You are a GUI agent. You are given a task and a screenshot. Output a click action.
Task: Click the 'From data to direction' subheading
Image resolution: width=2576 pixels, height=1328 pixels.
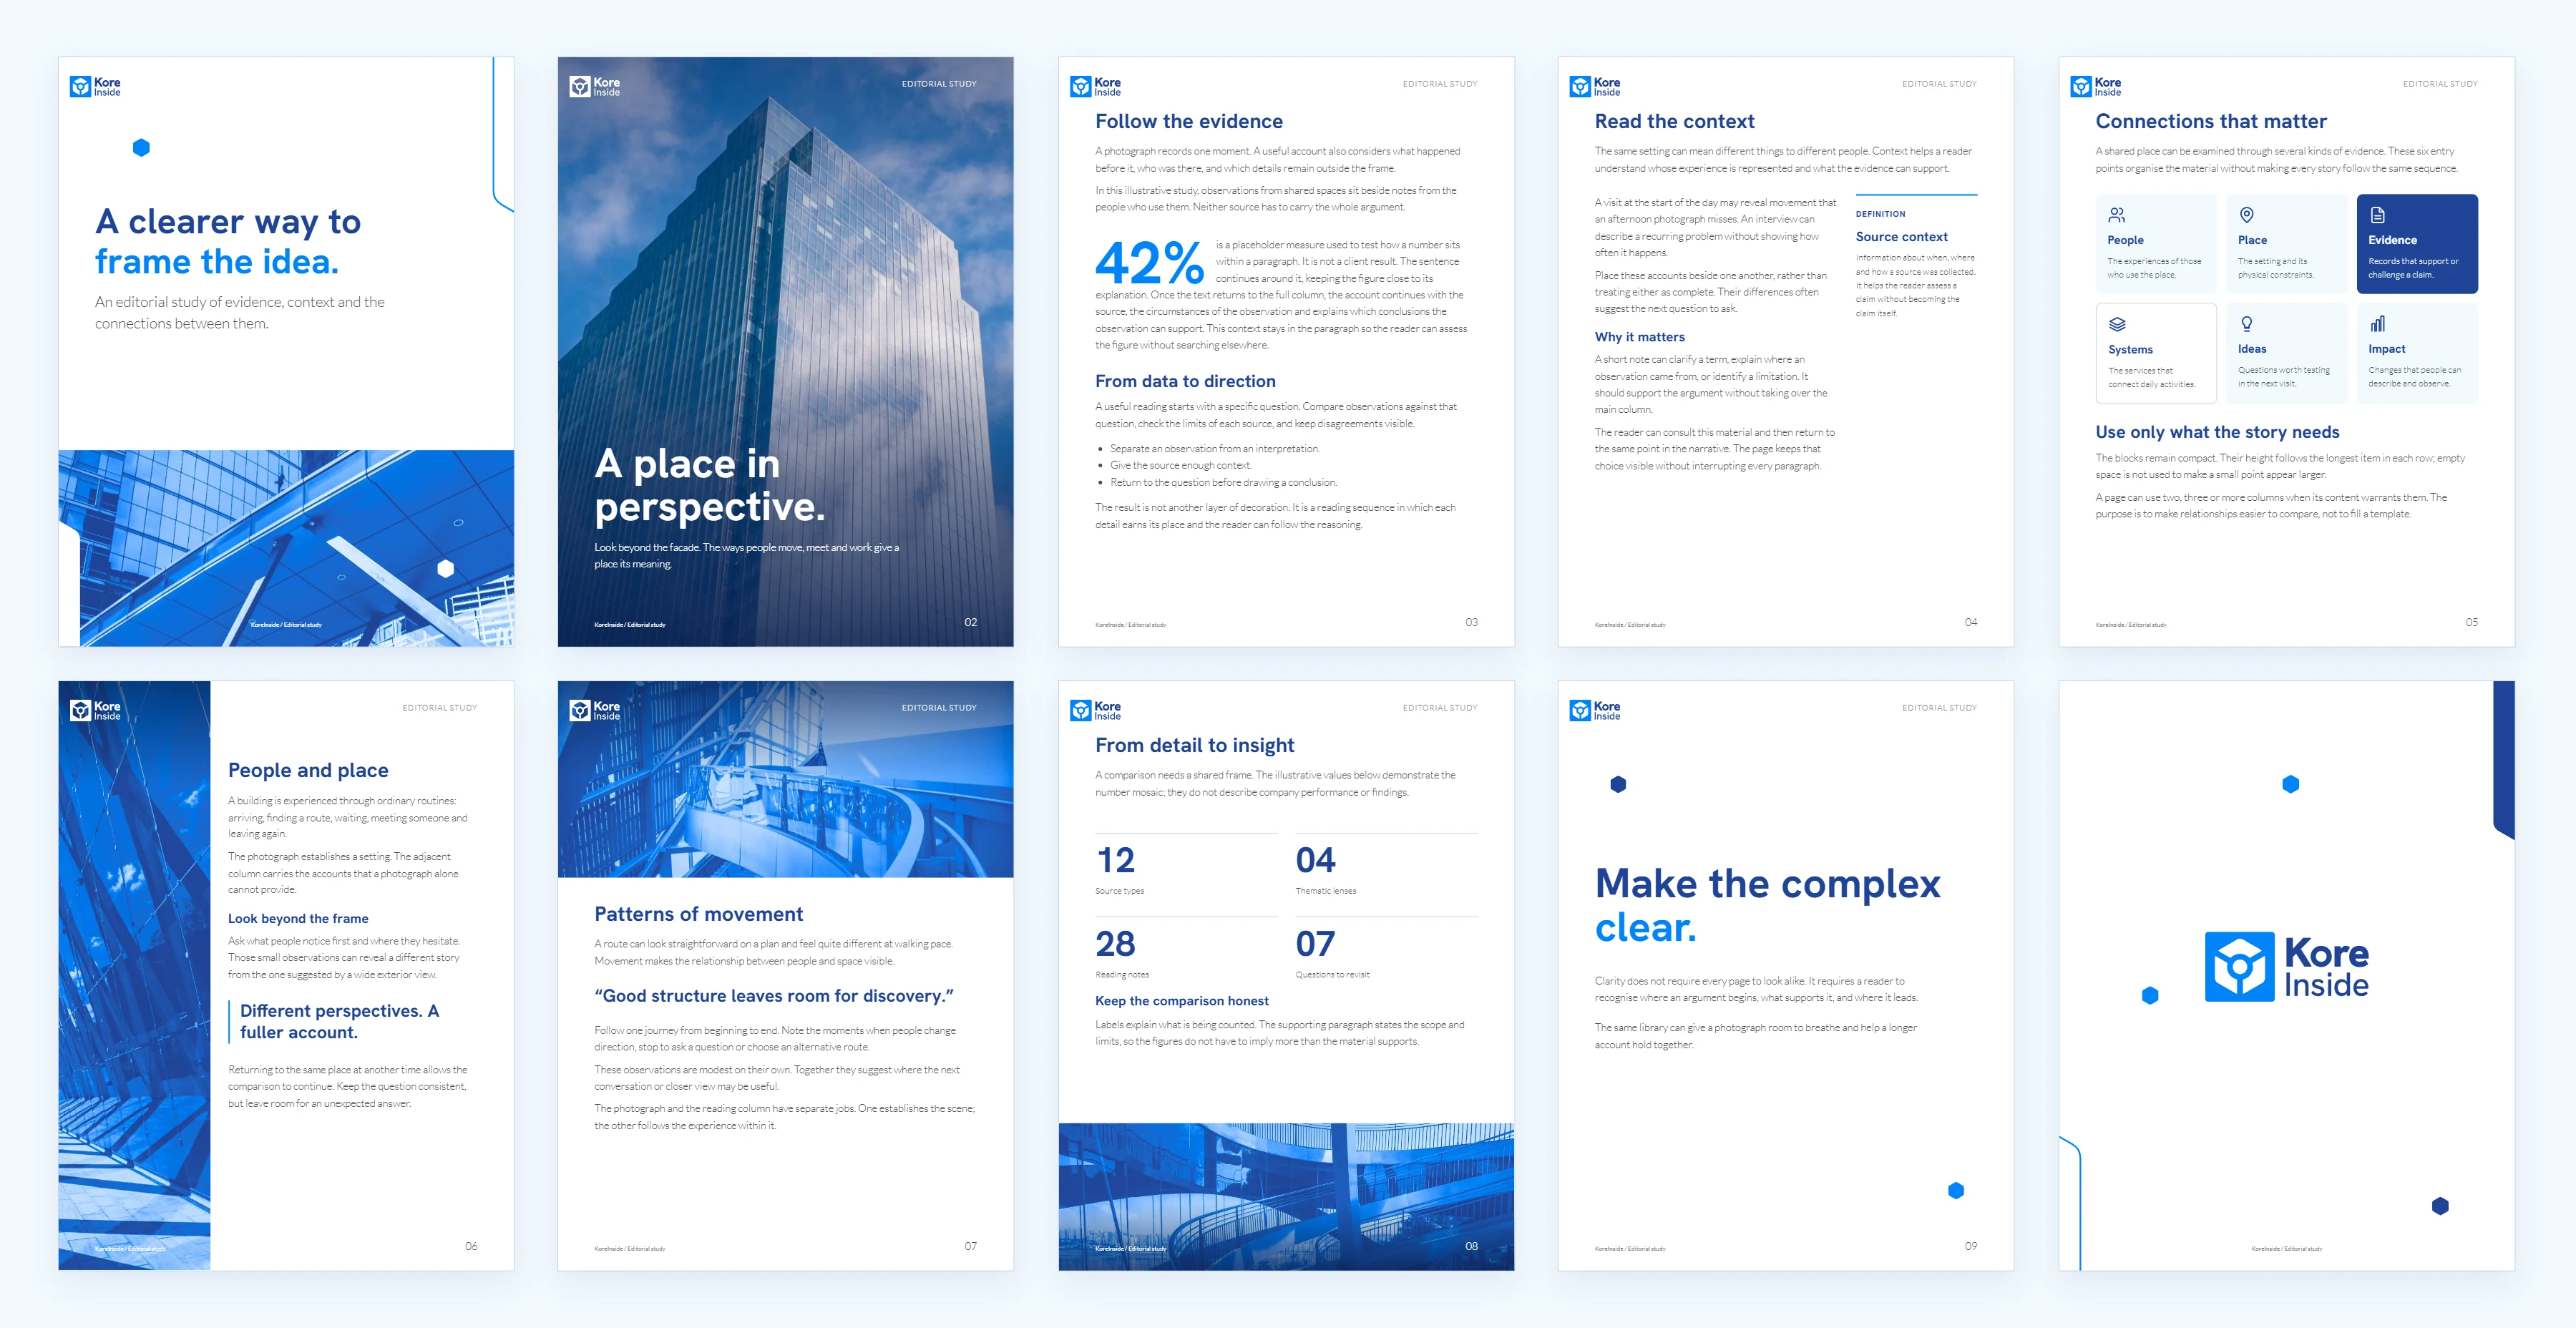coord(1185,381)
